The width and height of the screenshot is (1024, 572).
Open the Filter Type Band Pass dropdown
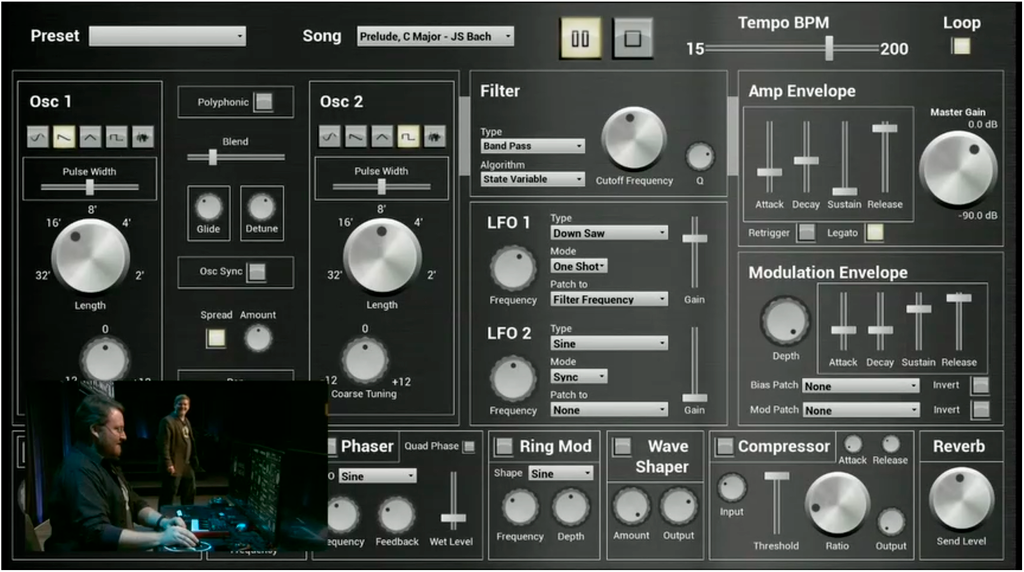point(532,146)
